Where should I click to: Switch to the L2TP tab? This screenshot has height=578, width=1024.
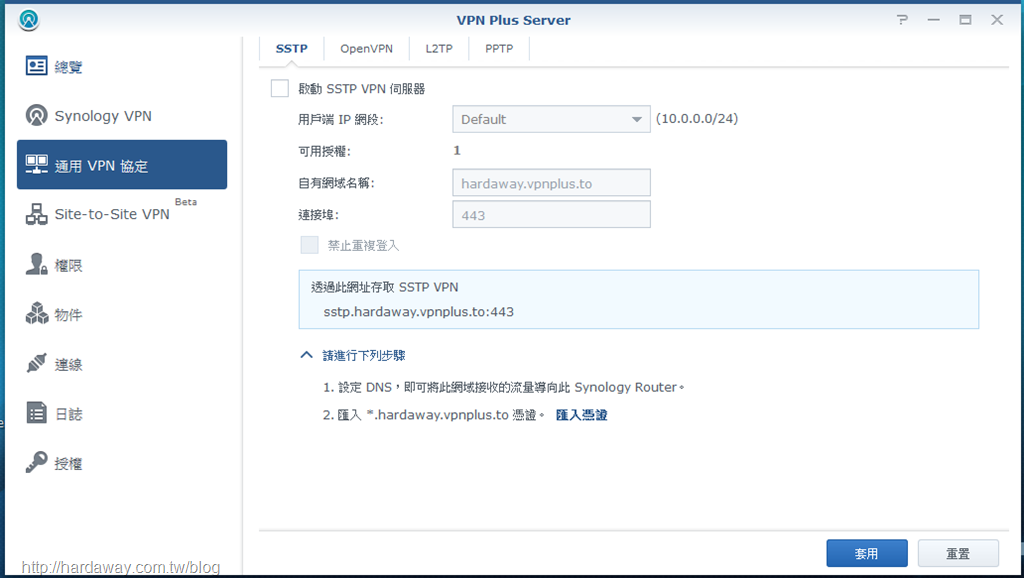[x=439, y=48]
